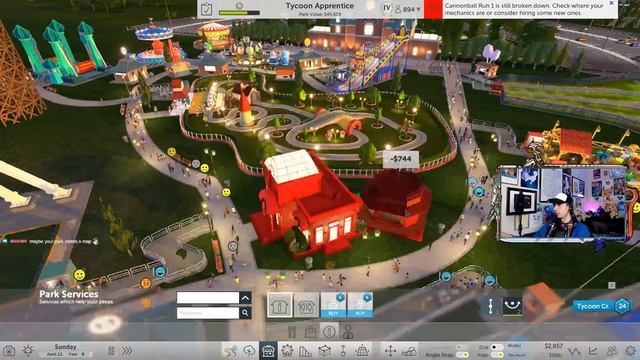
Task: Click the -$744 placement cost label
Action: pyautogui.click(x=400, y=159)
